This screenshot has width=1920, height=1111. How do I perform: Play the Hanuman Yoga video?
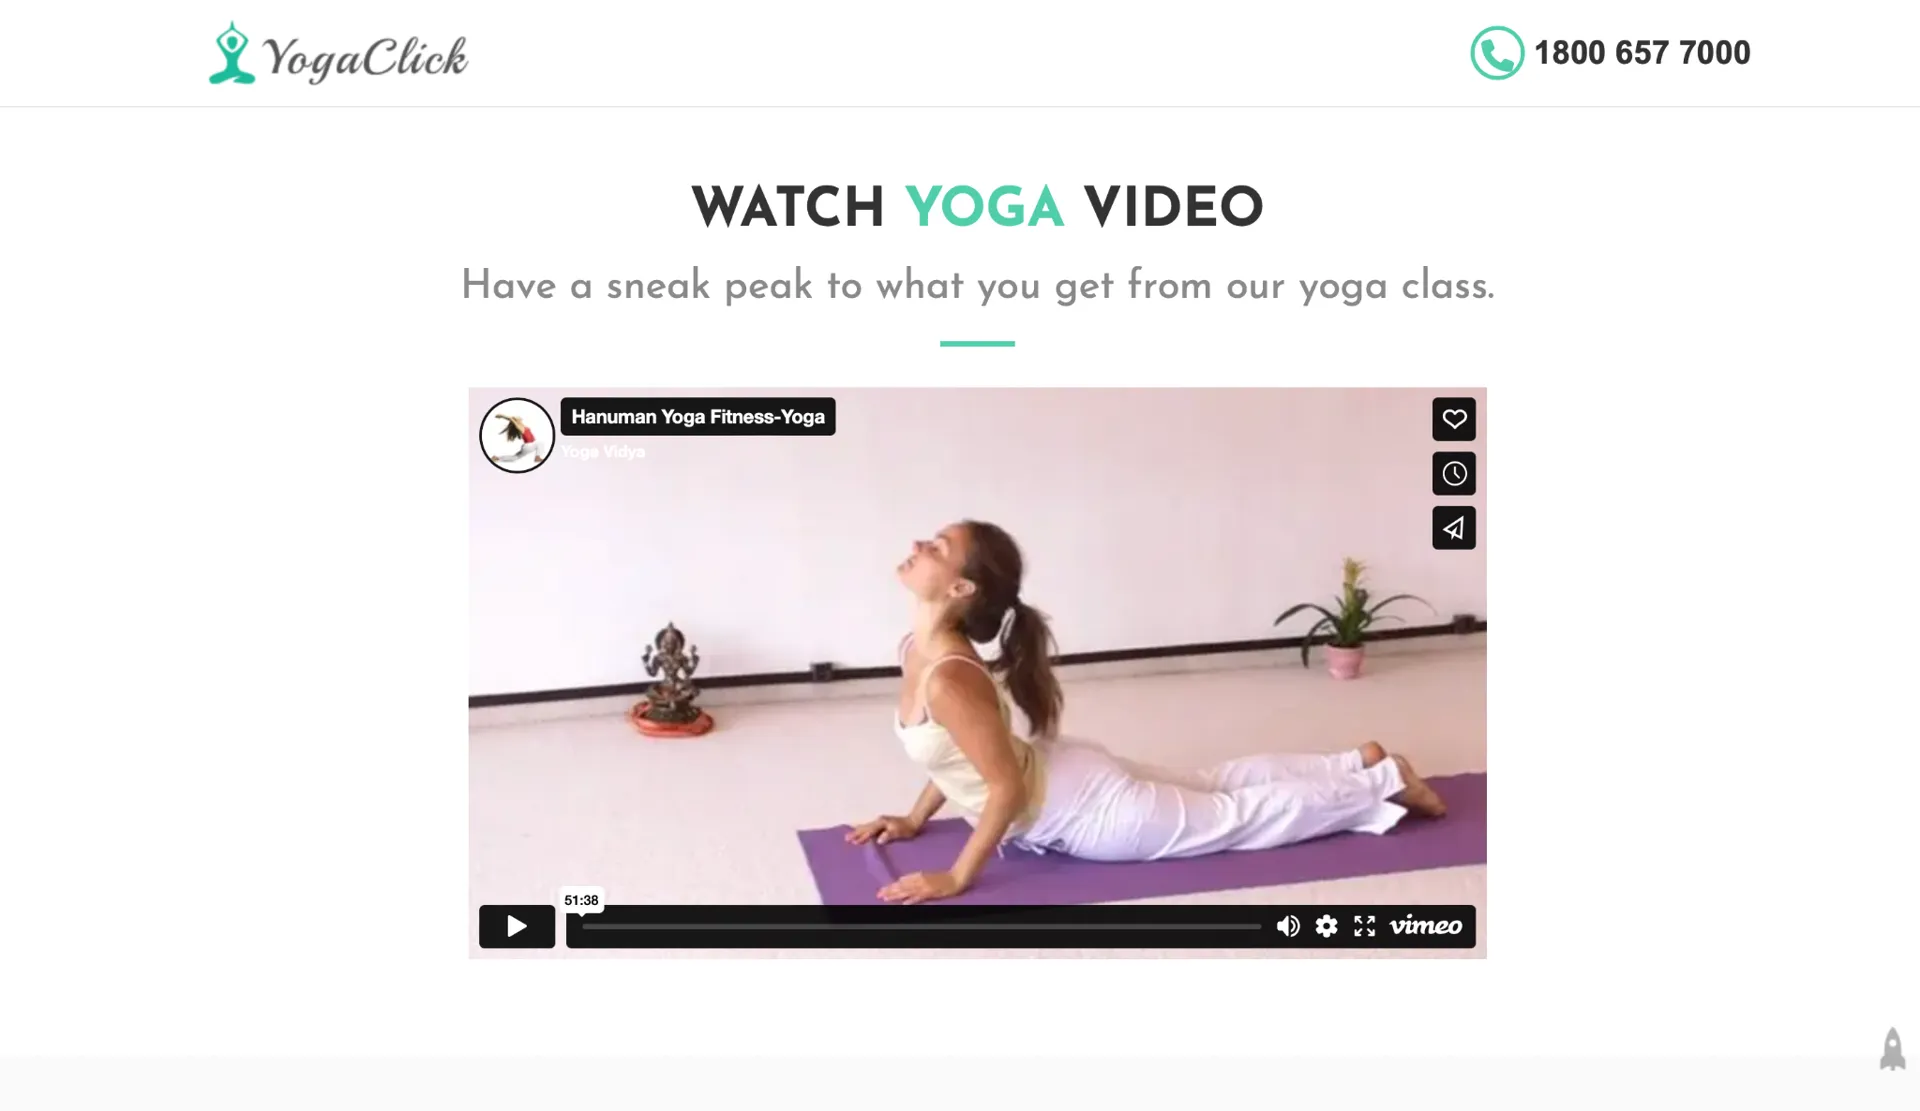pyautogui.click(x=516, y=926)
